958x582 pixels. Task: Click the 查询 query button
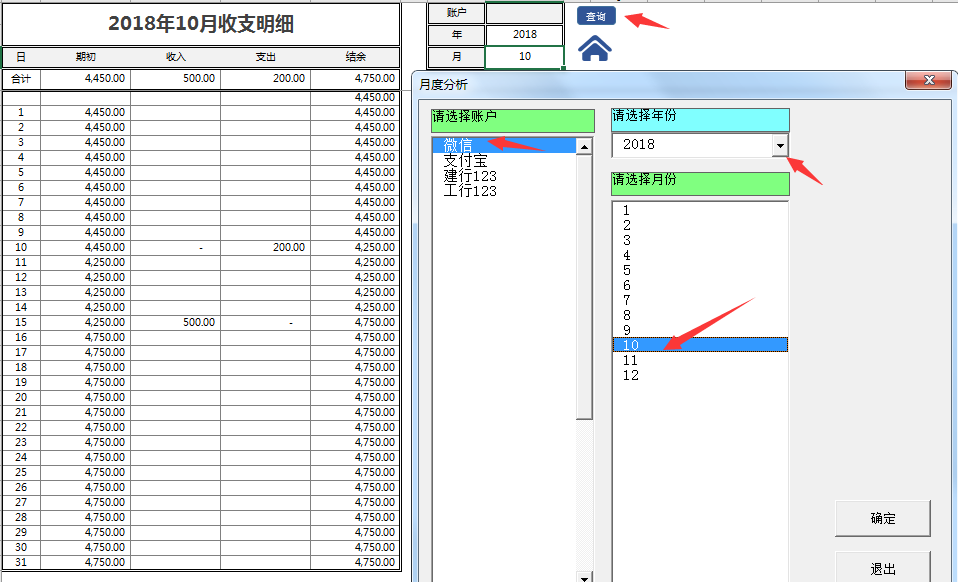point(596,16)
